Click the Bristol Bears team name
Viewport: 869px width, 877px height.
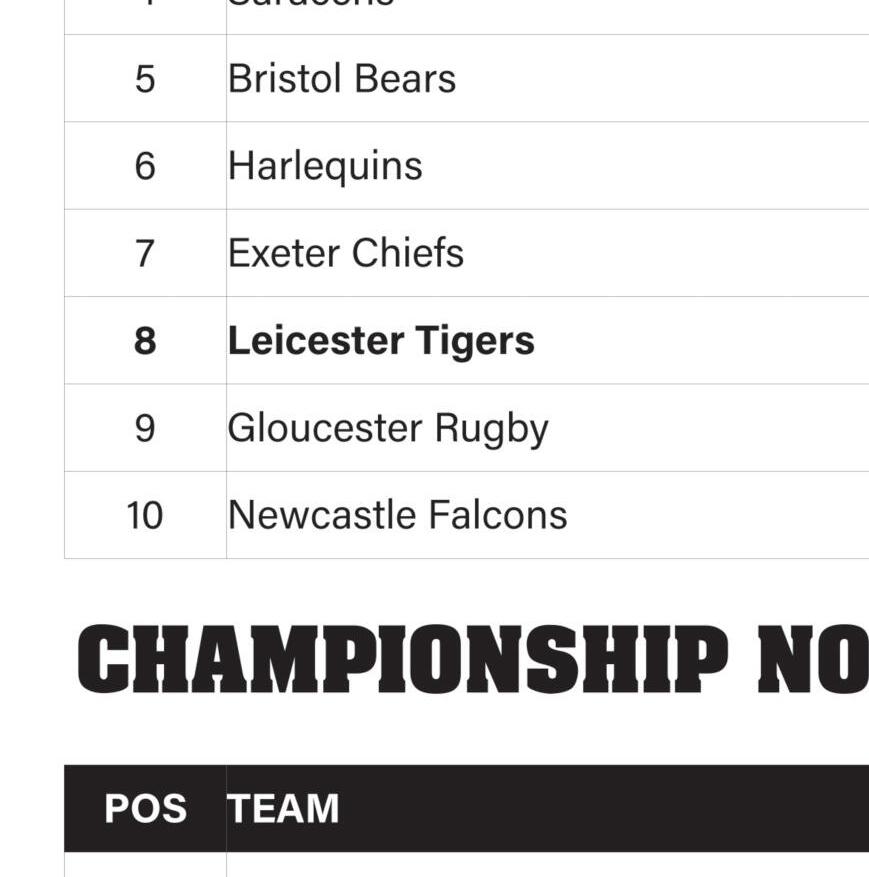pyautogui.click(x=341, y=79)
